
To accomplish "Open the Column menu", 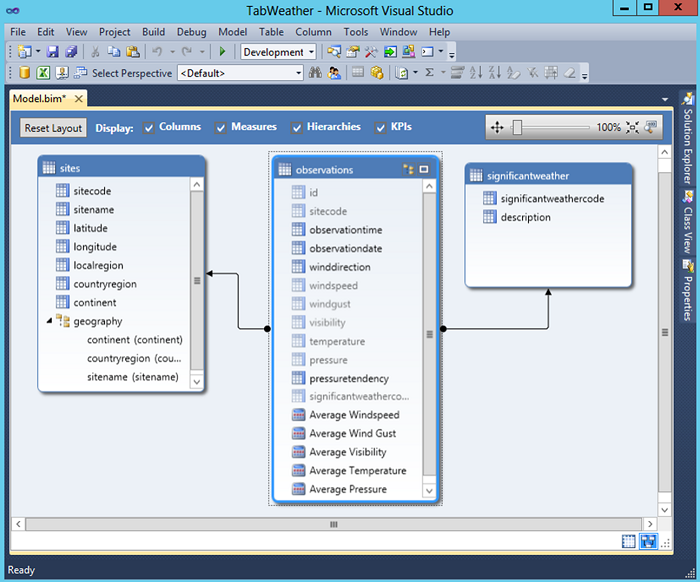I will (x=313, y=32).
